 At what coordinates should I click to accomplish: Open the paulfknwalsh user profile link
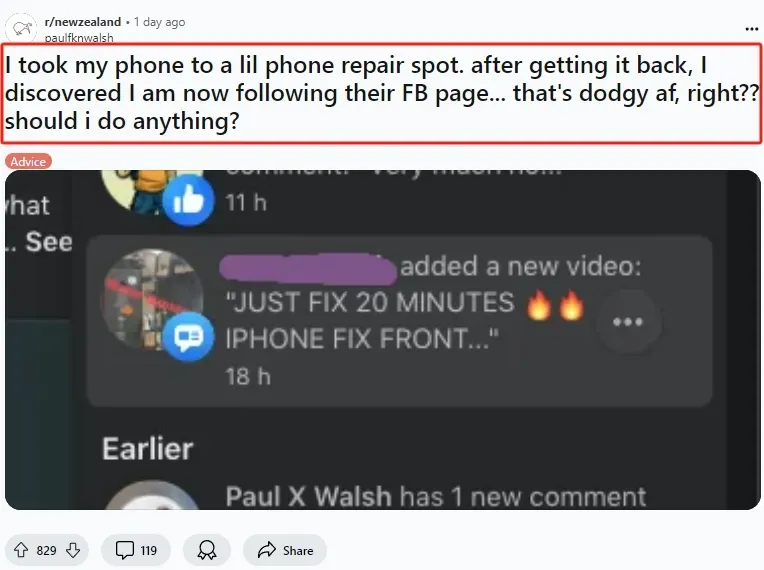(79, 38)
